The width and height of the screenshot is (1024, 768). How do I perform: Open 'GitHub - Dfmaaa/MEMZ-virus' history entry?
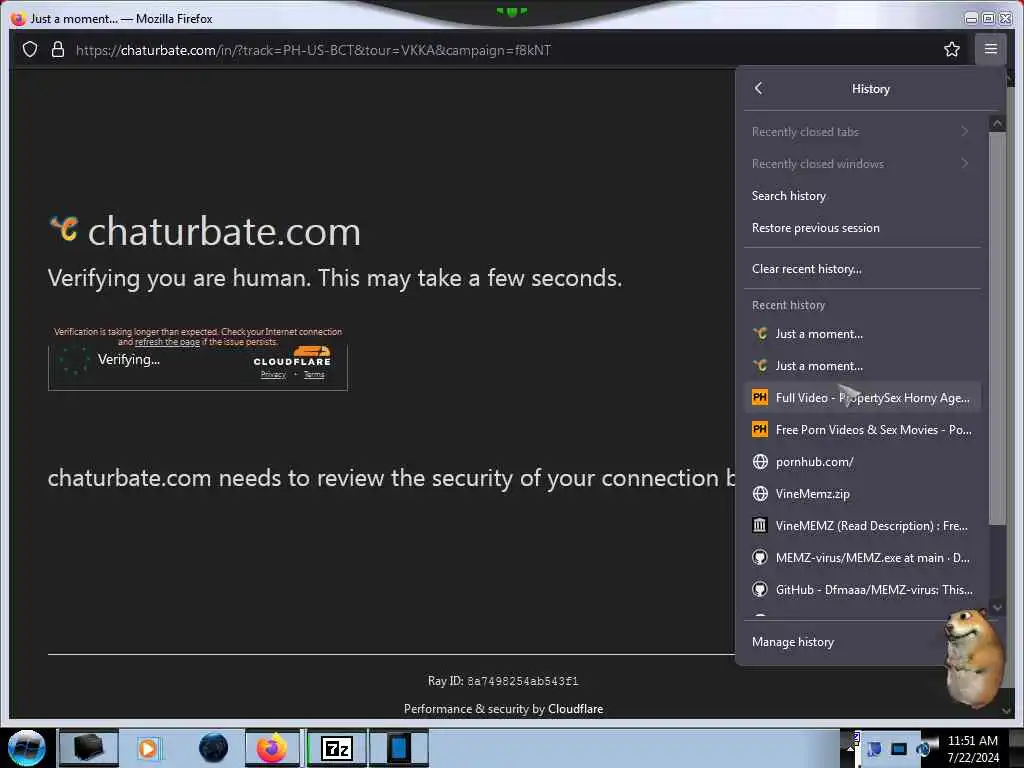coord(862,590)
